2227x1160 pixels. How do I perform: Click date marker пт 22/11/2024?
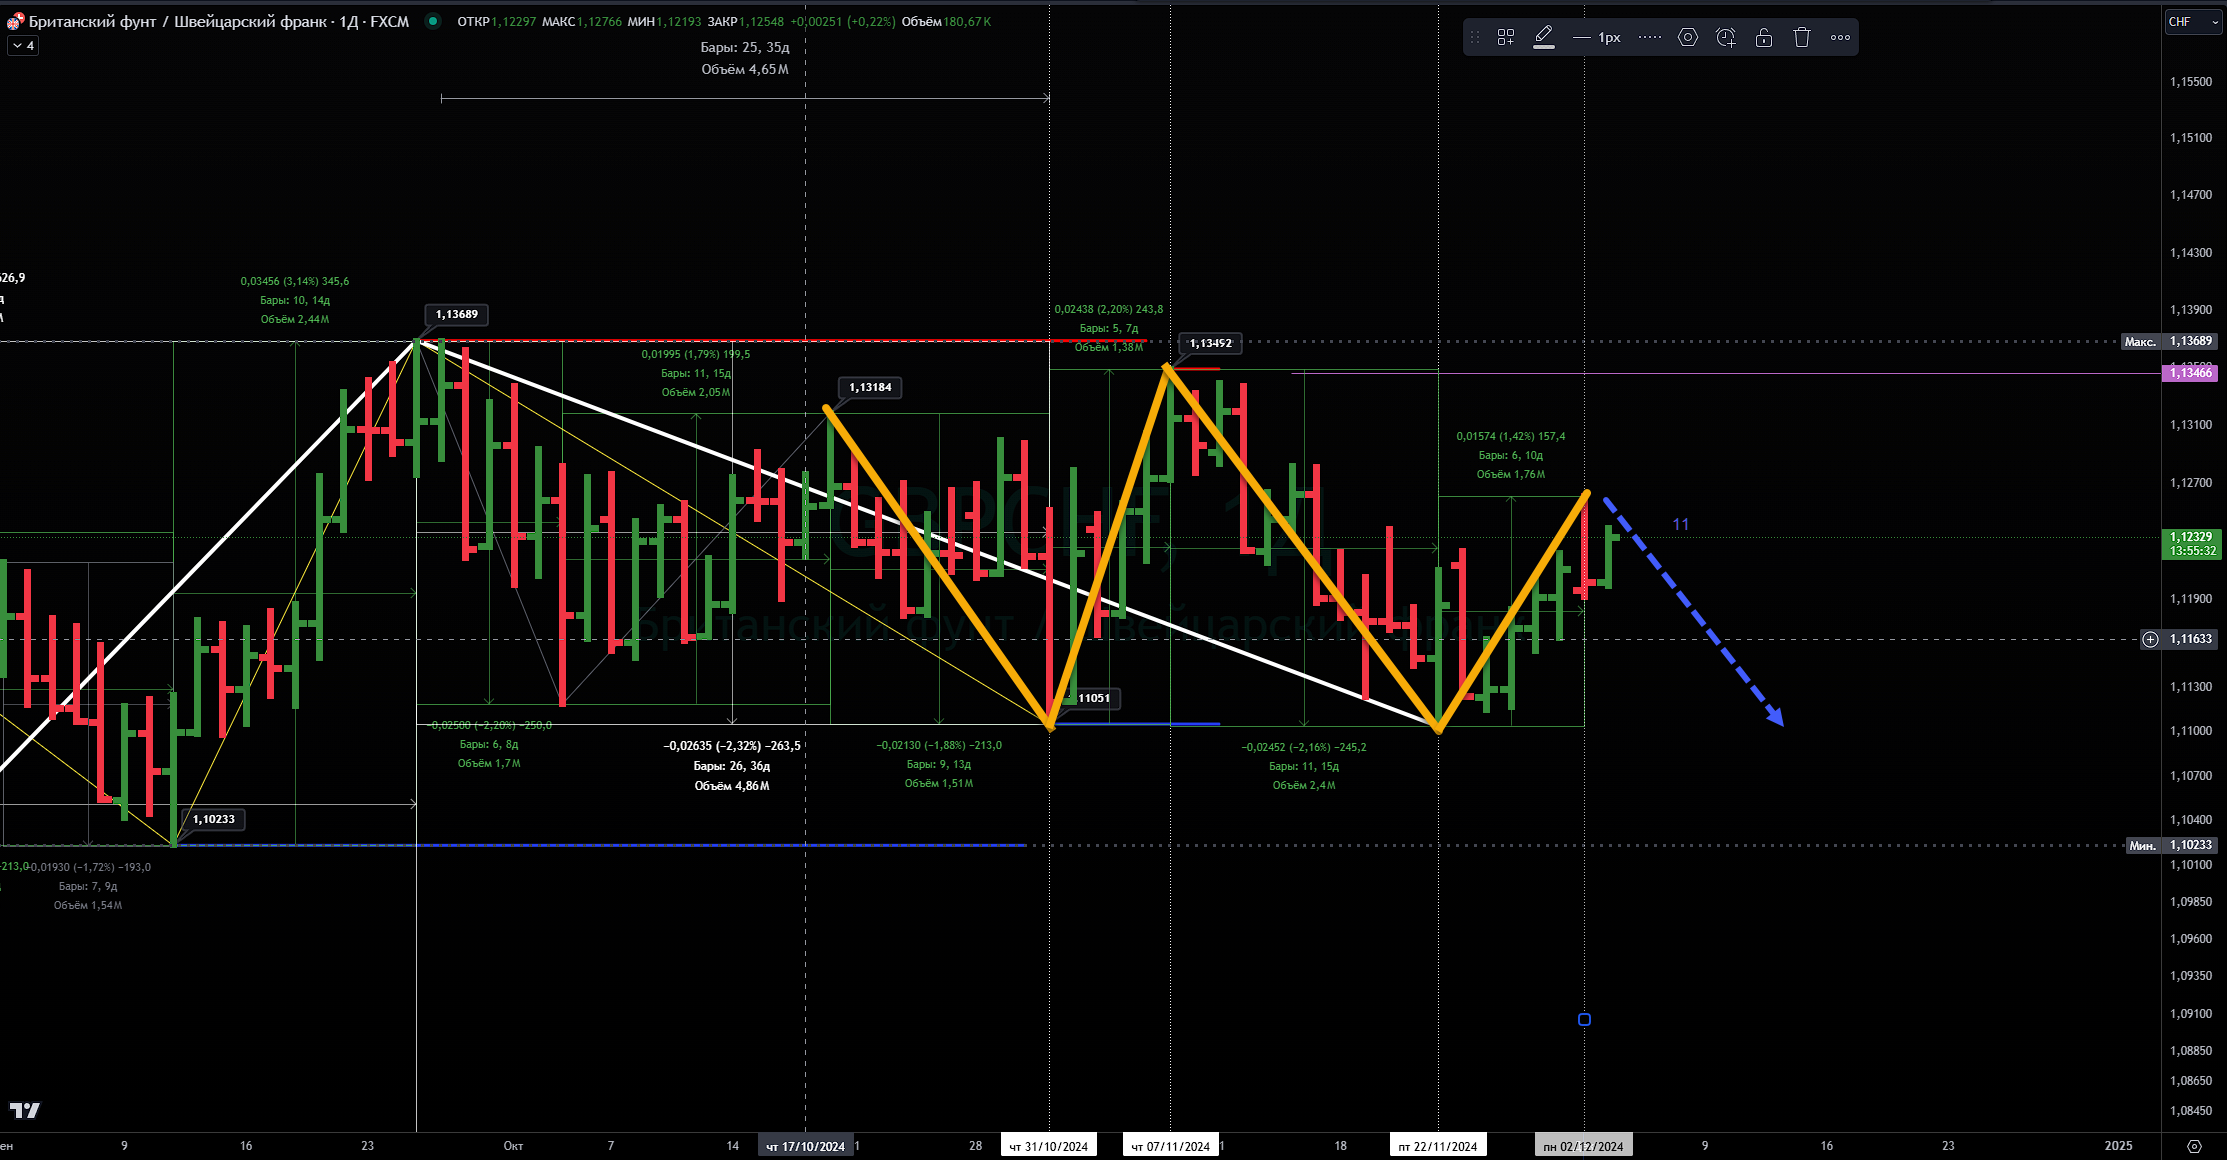[1438, 1146]
